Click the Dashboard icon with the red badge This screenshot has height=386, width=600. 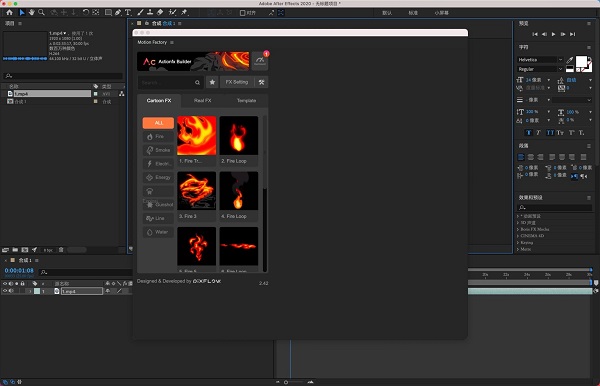click(x=260, y=61)
